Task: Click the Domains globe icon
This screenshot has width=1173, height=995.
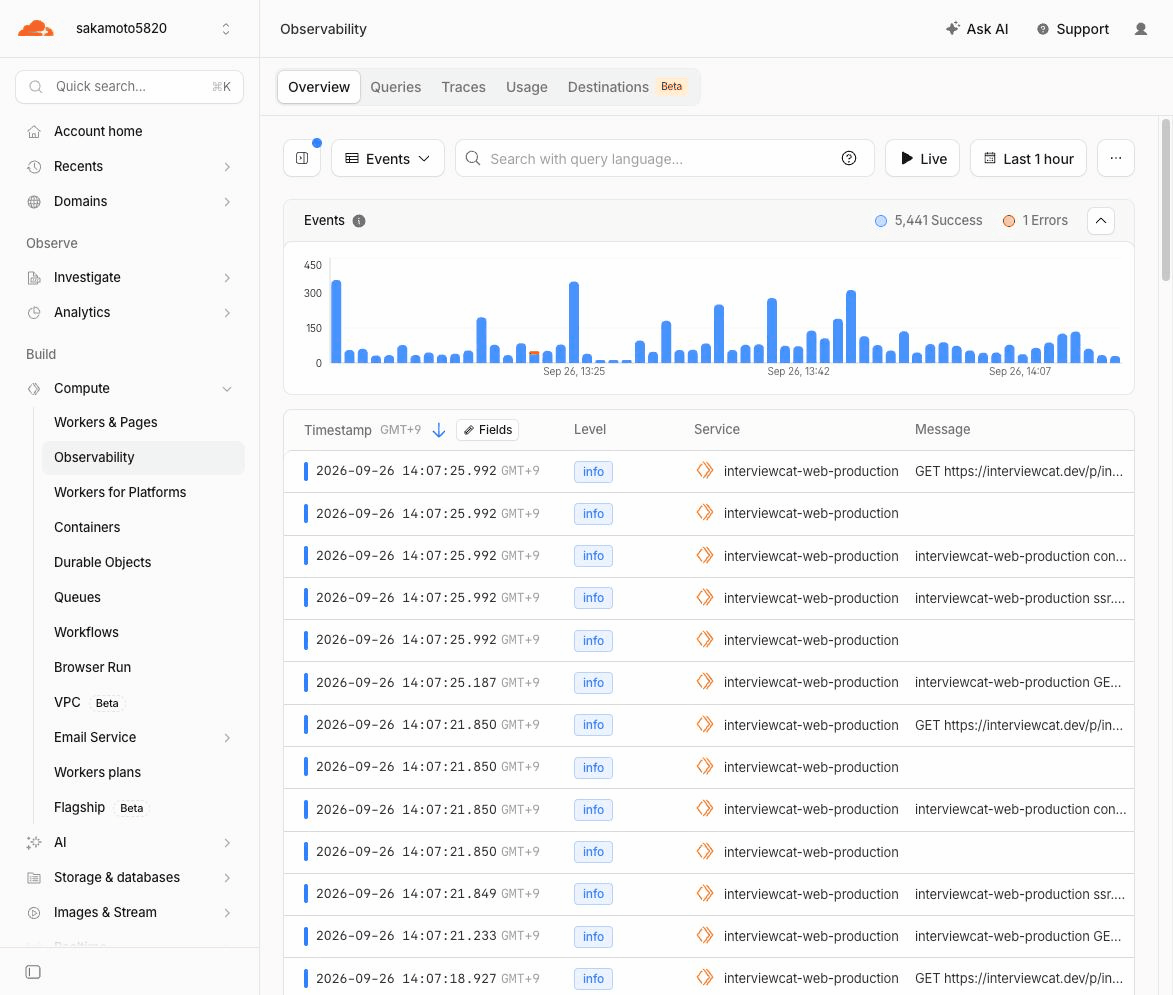Action: point(34,202)
